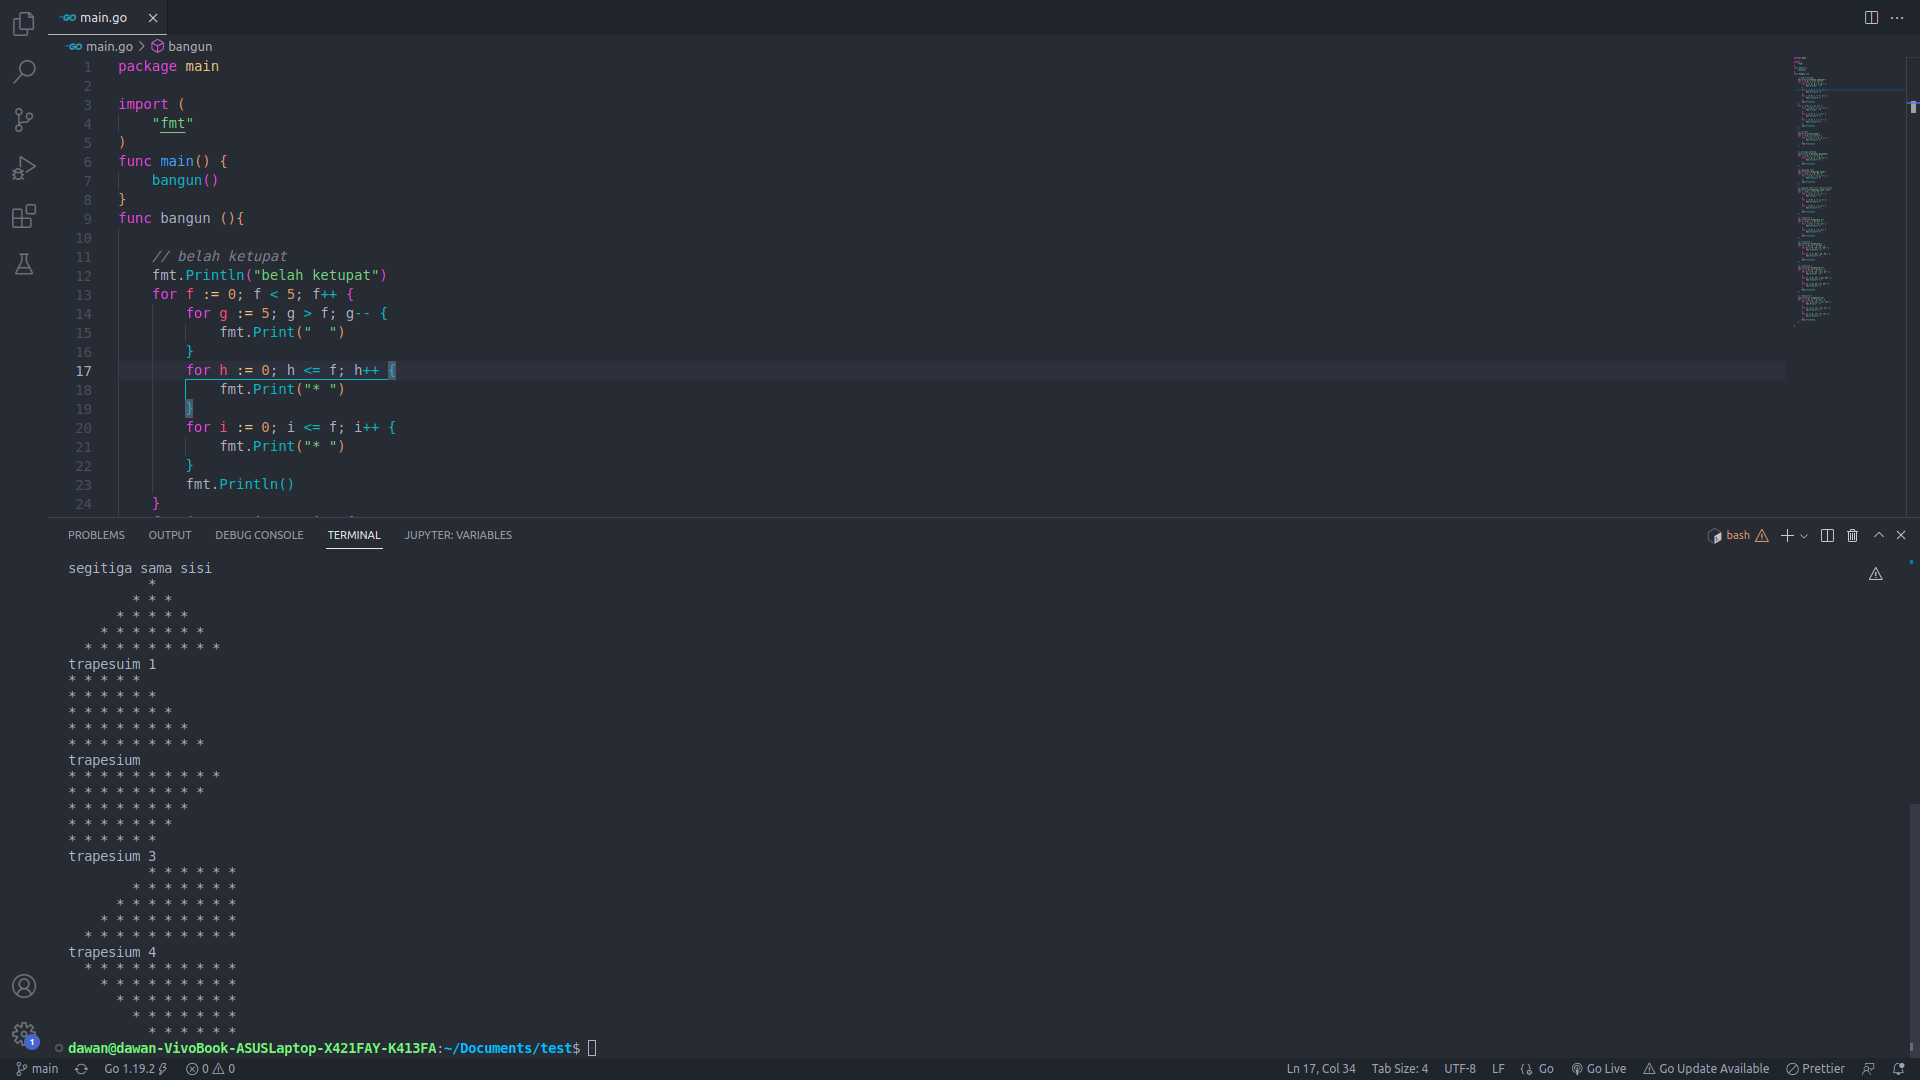Screen dimensions: 1920x1080
Task: Open the Source Control view
Action: click(x=24, y=120)
